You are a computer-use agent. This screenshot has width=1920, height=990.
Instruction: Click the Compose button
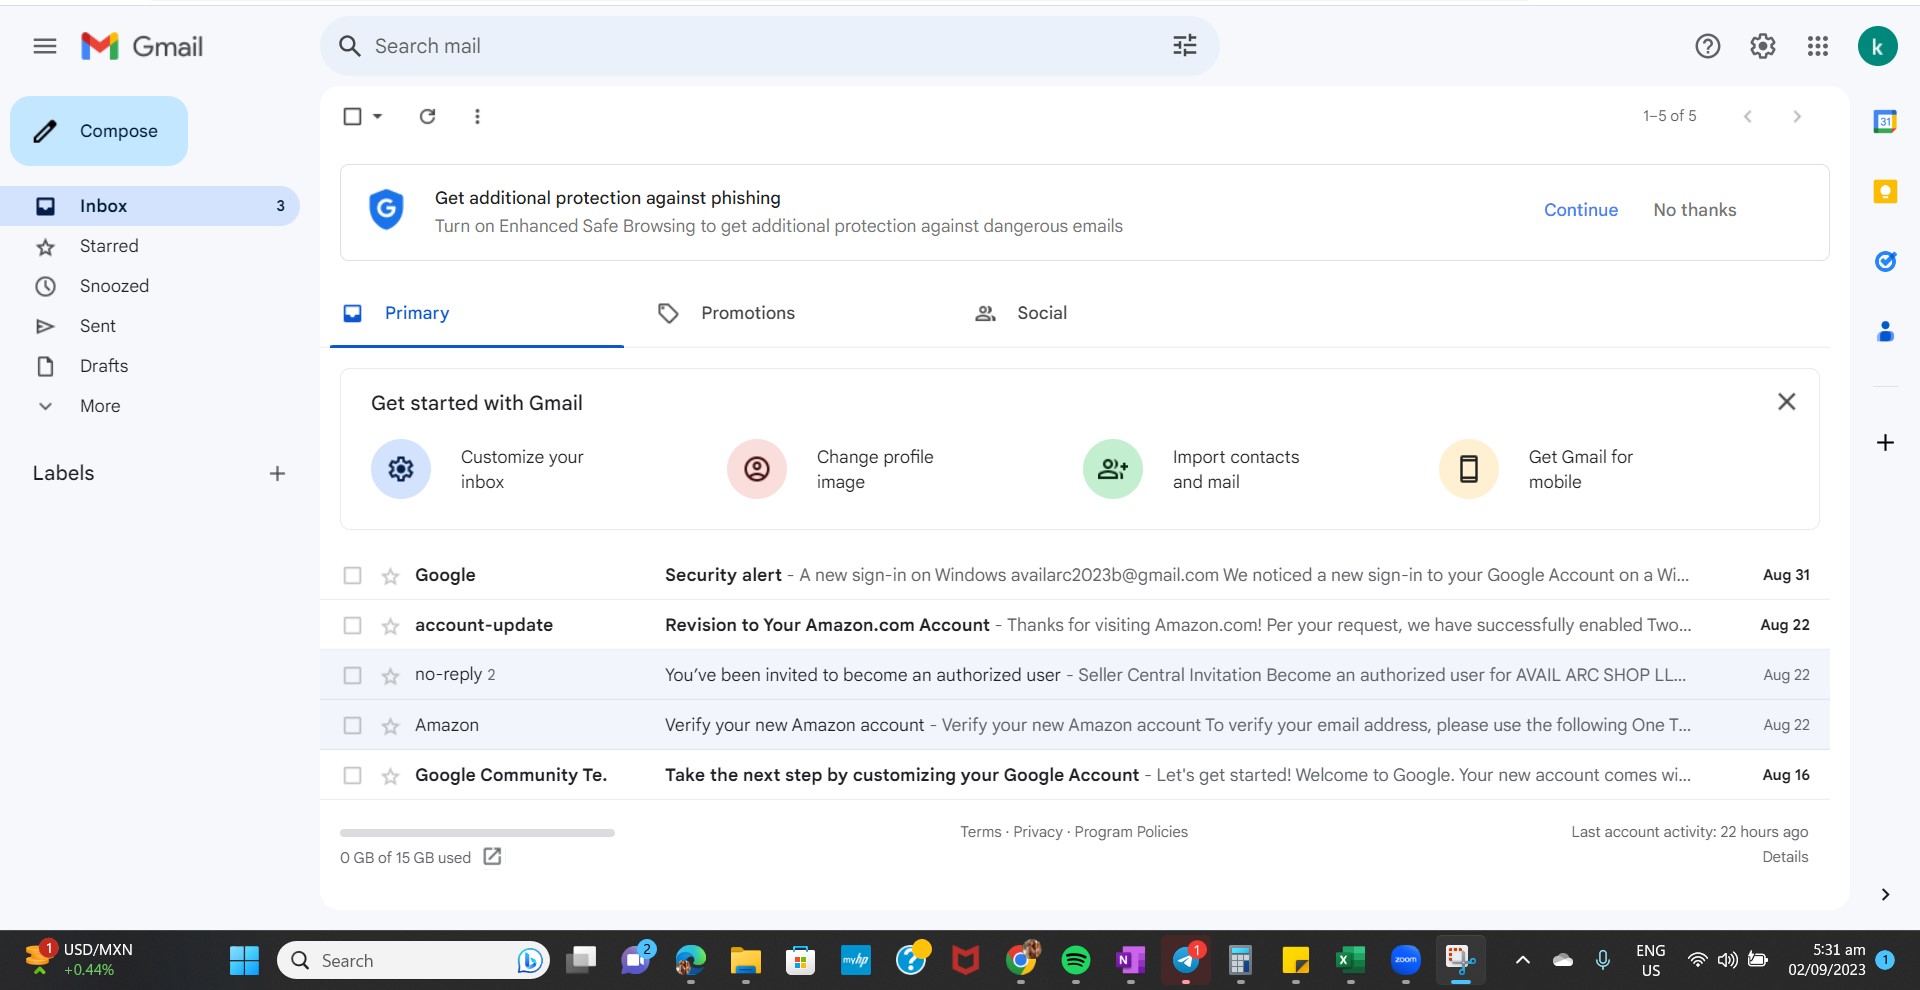[x=99, y=131]
